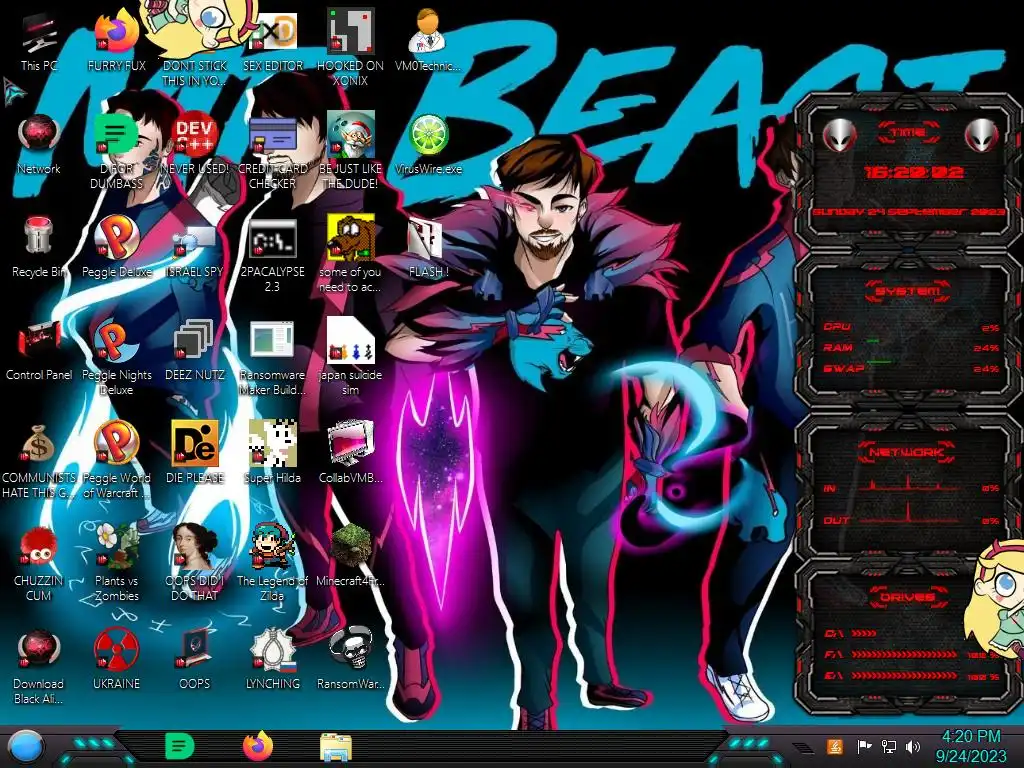The width and height of the screenshot is (1024, 768).
Task: Open the VirusWire.exe lime icon
Action: (x=428, y=145)
